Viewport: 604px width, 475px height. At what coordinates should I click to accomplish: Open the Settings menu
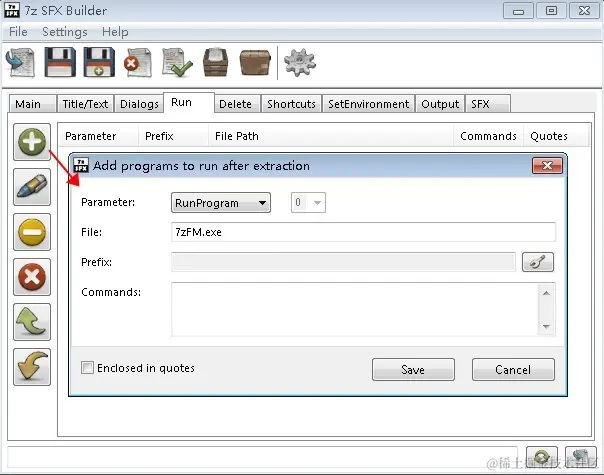click(65, 32)
